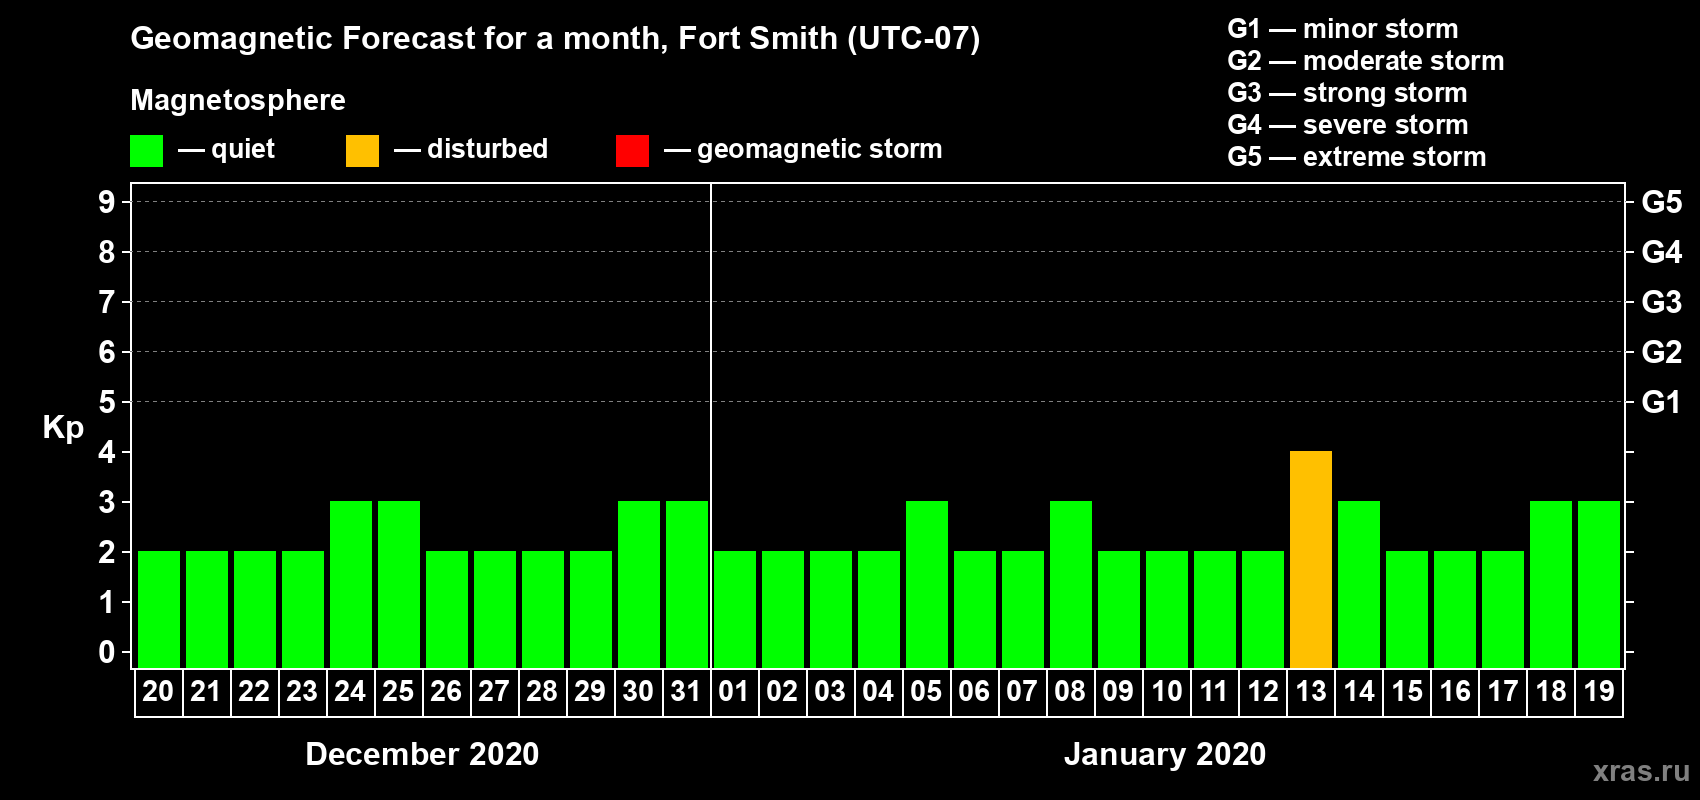Click the 'quiet' legend label
Image resolution: width=1700 pixels, height=800 pixels.
[243, 149]
